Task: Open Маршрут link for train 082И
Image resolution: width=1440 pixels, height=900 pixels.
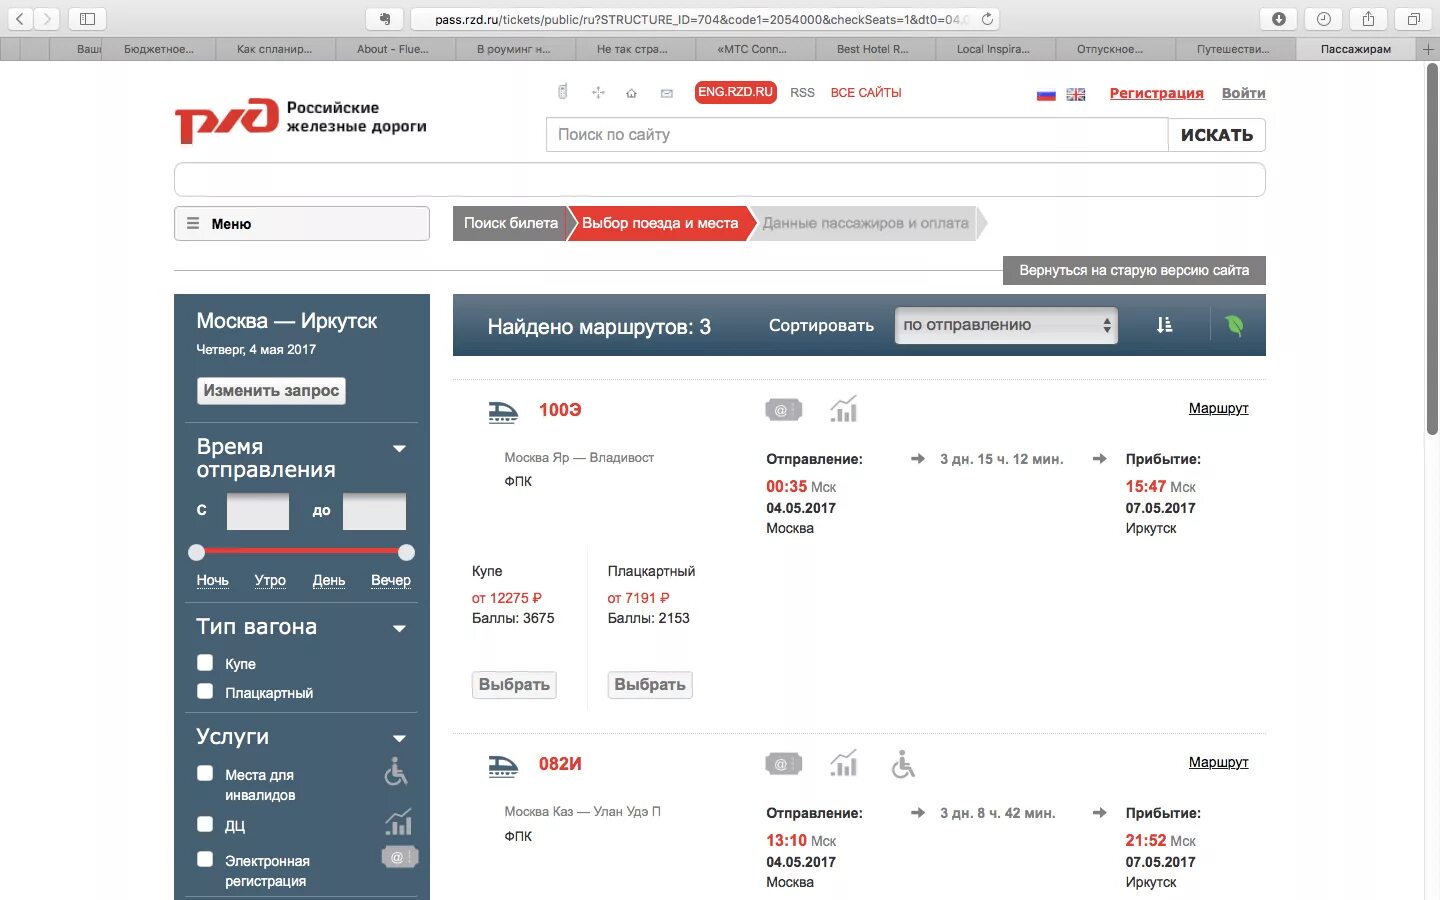Action: tap(1218, 762)
